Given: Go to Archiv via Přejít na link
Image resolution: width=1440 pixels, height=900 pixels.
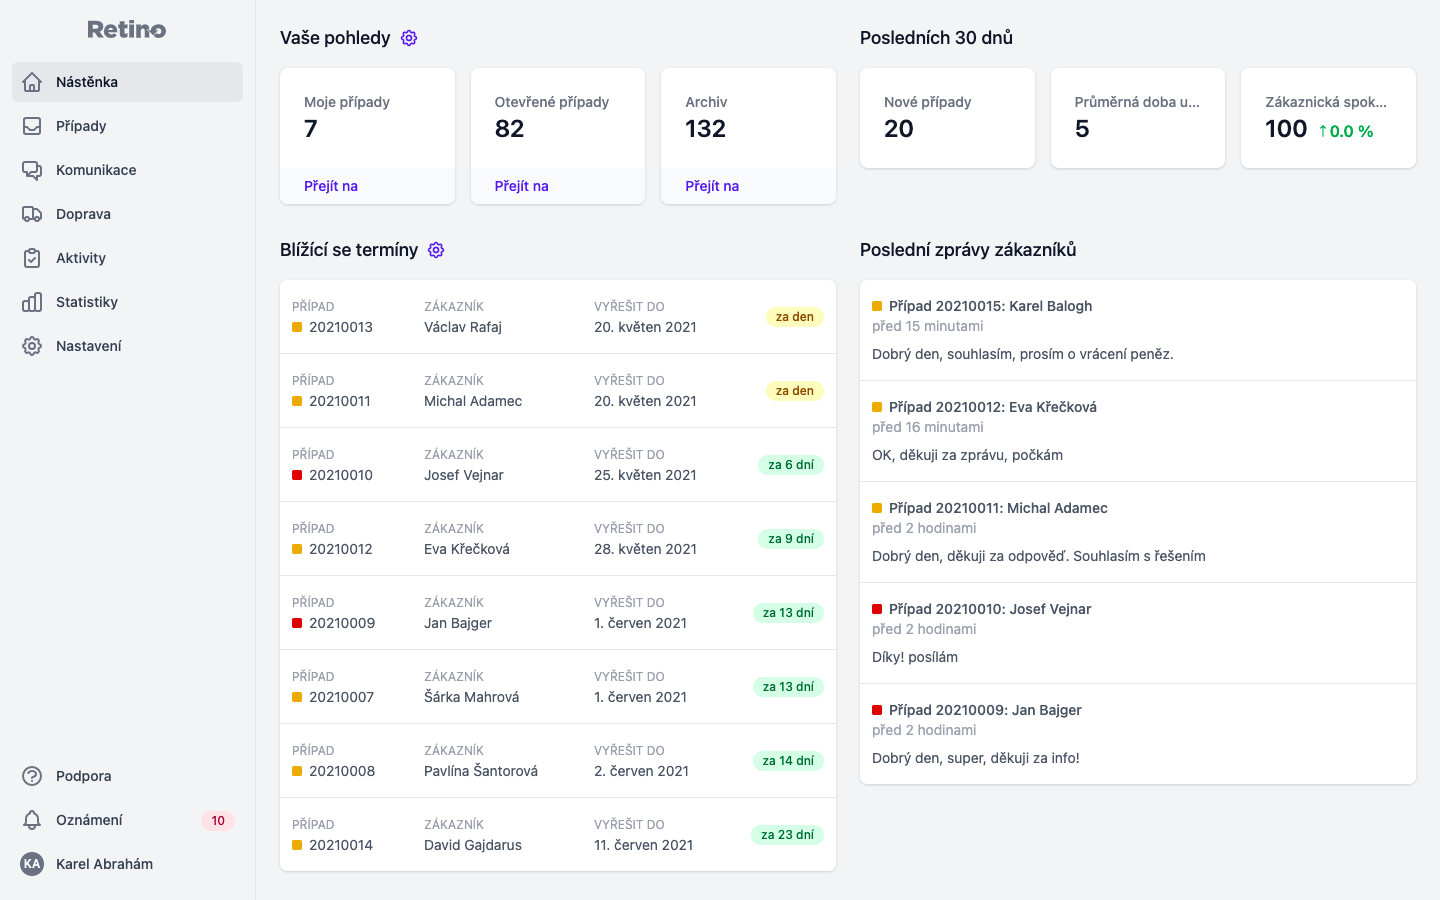Looking at the screenshot, I should pyautogui.click(x=712, y=186).
